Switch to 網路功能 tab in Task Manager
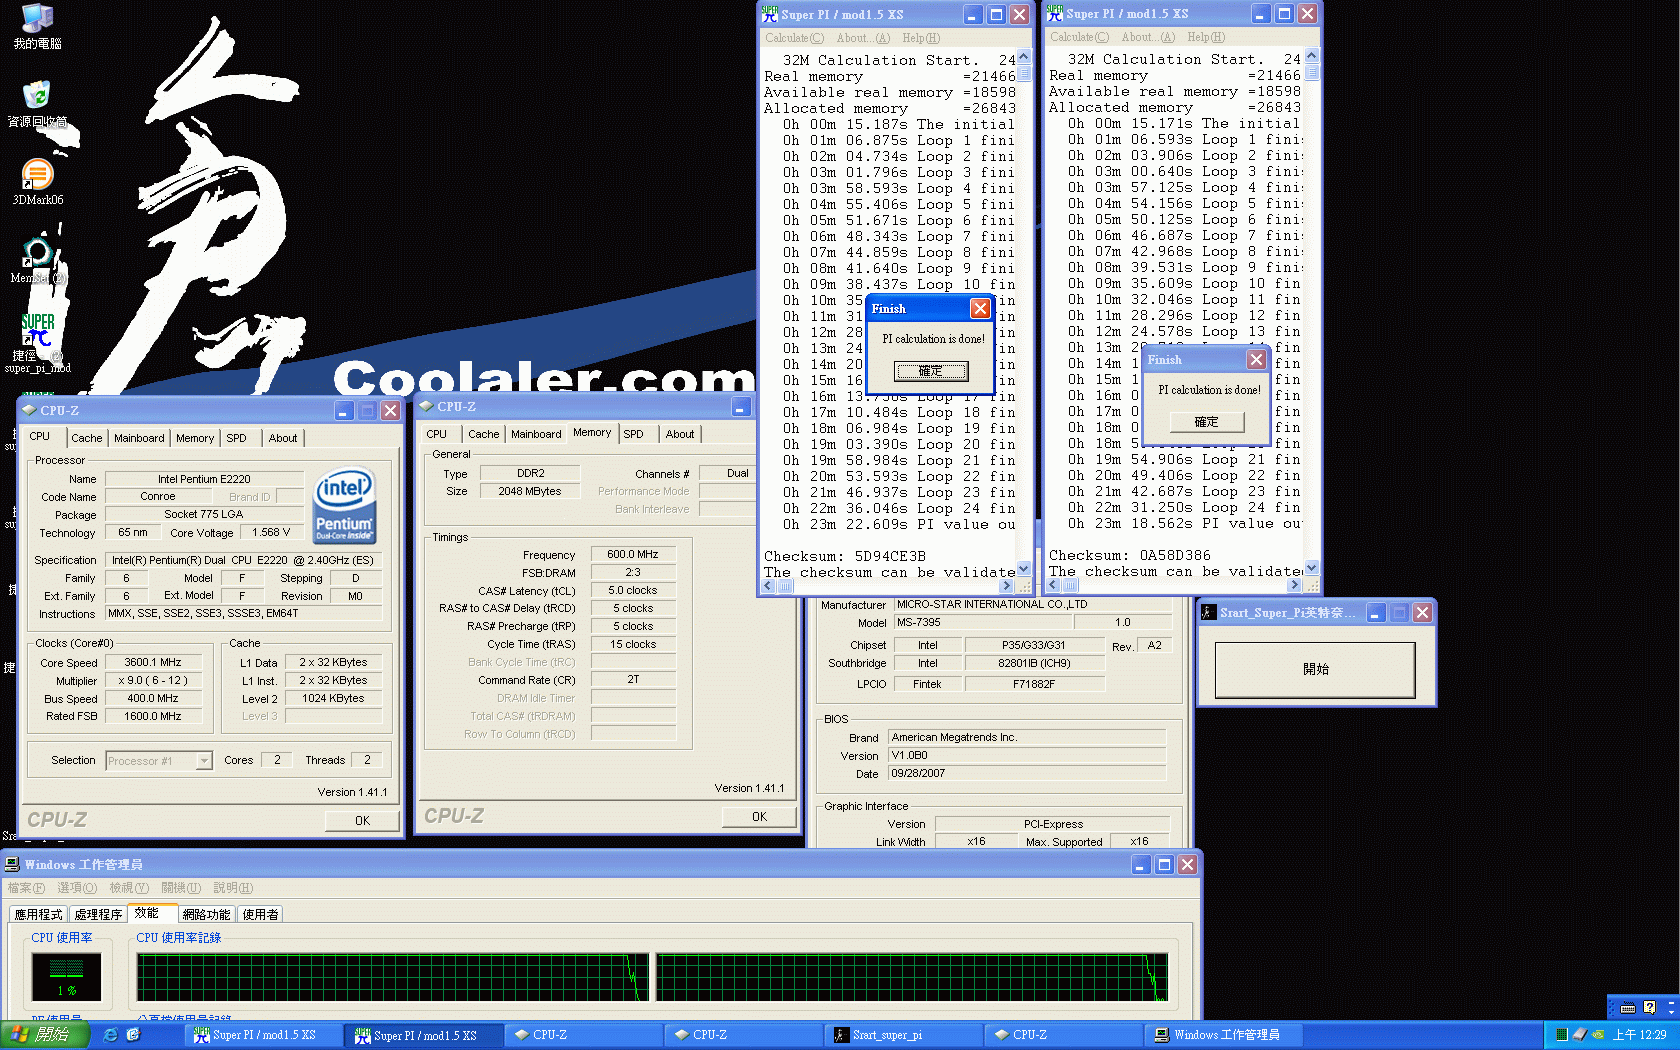 tap(206, 914)
